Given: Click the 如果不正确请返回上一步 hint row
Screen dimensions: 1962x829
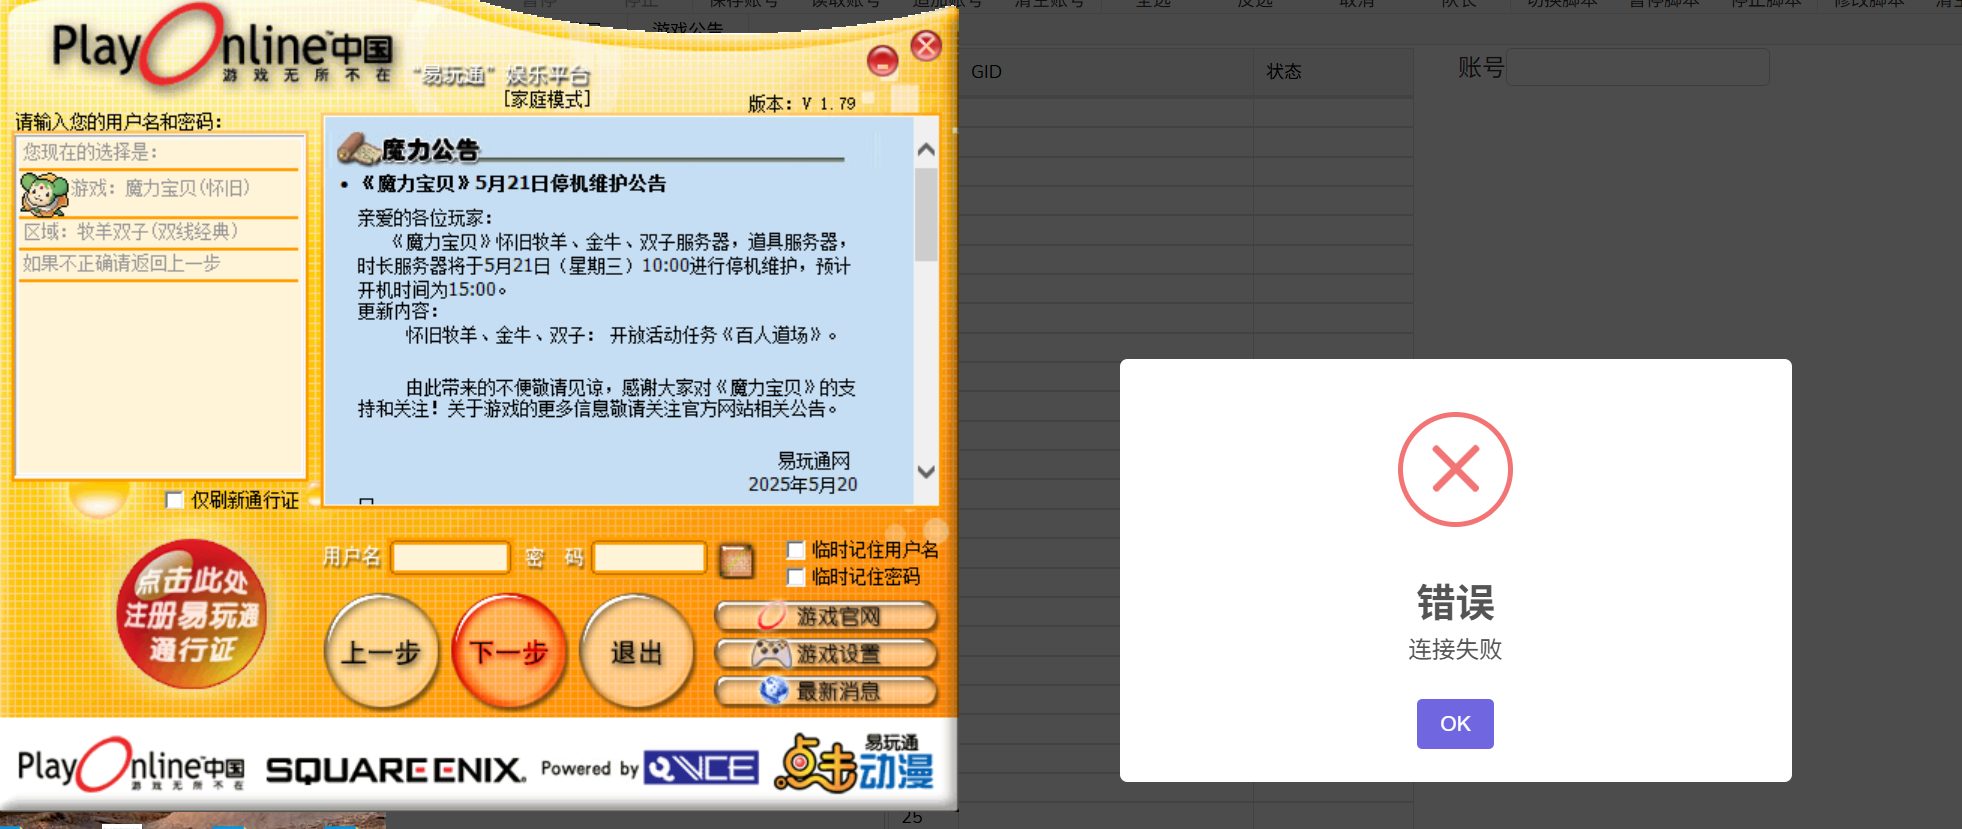Looking at the screenshot, I should (160, 264).
